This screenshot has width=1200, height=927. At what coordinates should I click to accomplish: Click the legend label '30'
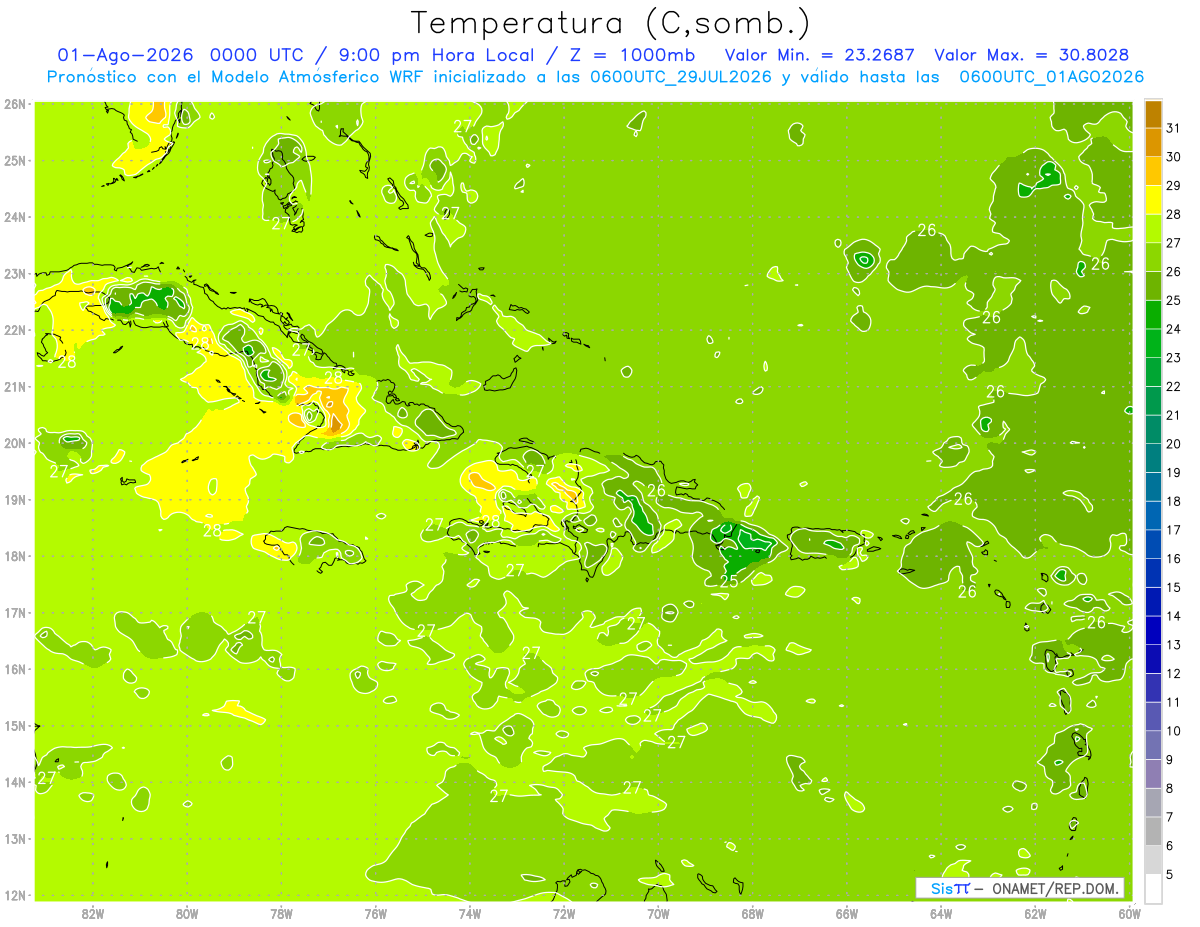[x=1173, y=157]
